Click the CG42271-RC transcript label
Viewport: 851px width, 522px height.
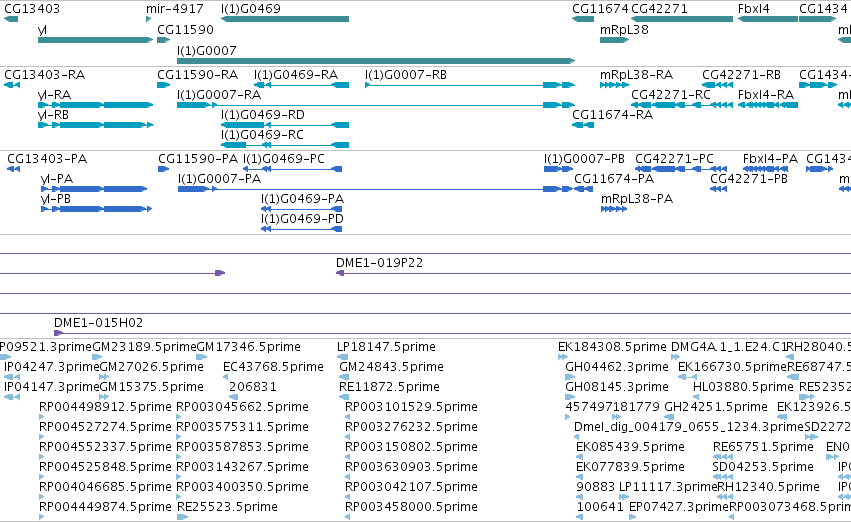[x=671, y=95]
